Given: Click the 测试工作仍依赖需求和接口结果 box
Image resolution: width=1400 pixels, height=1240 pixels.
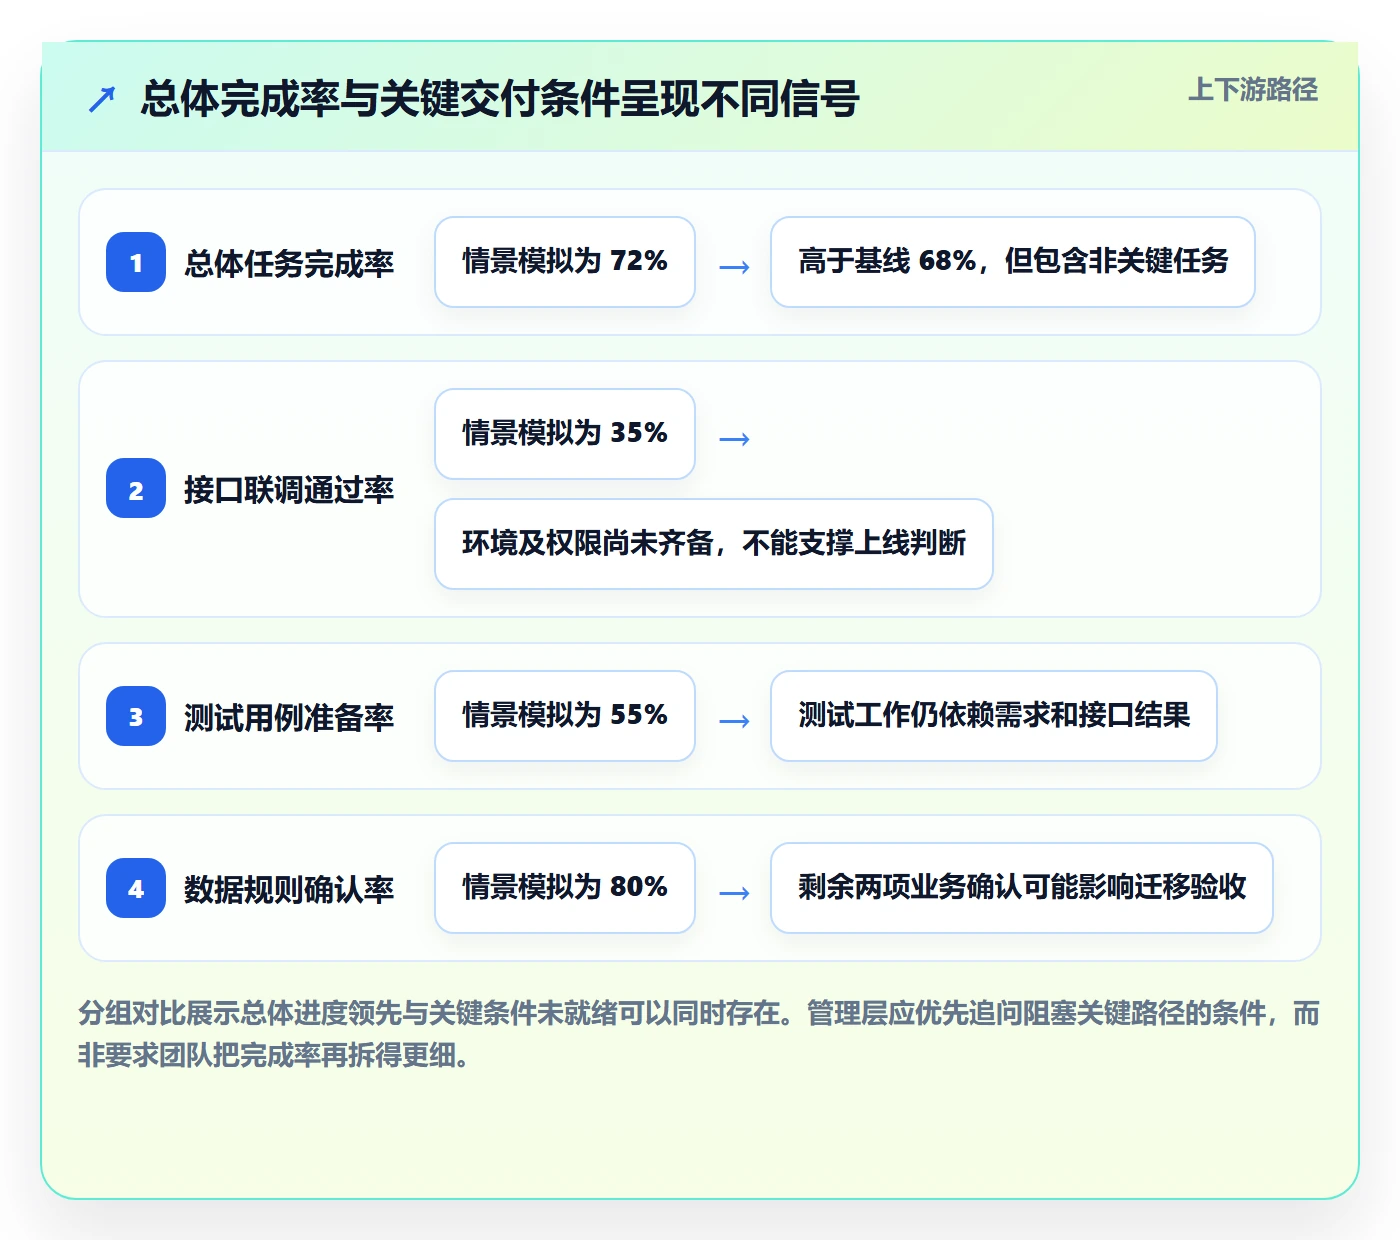Looking at the screenshot, I should (994, 716).
